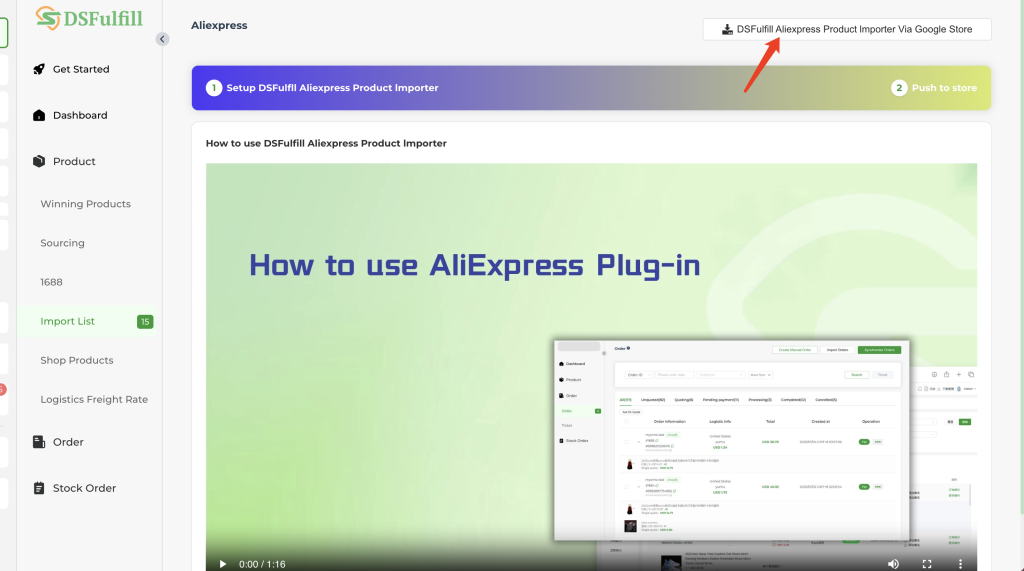The width and height of the screenshot is (1024, 571).
Task: Mute the video with the speaker icon
Action: click(893, 564)
